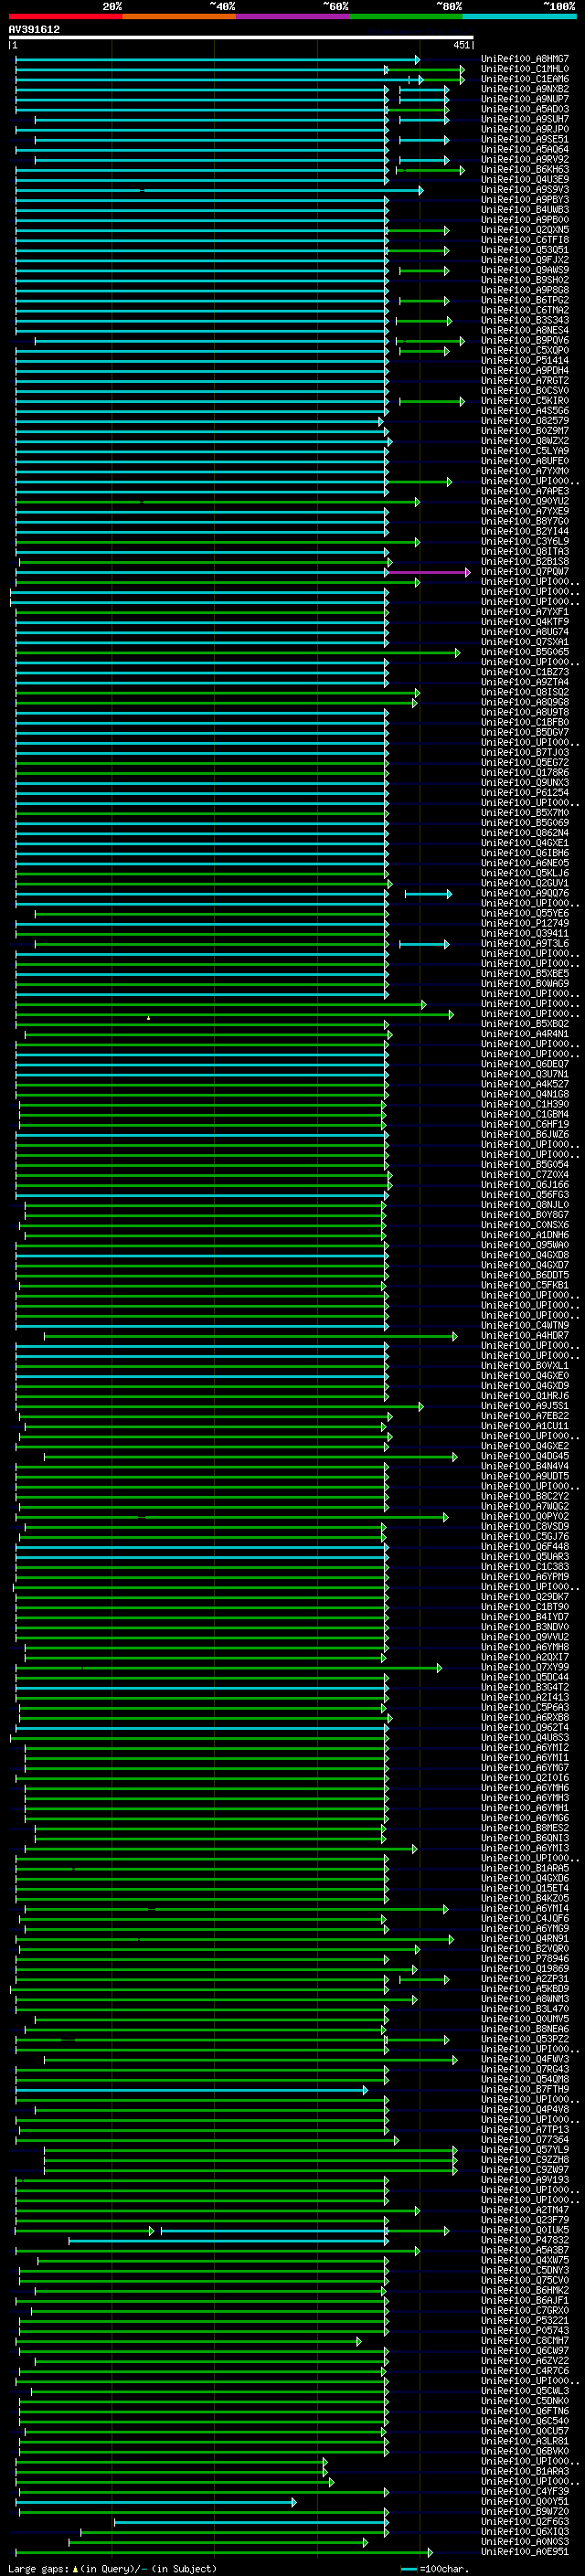Select hit label UniRef100_A9T3L6

[525, 944]
